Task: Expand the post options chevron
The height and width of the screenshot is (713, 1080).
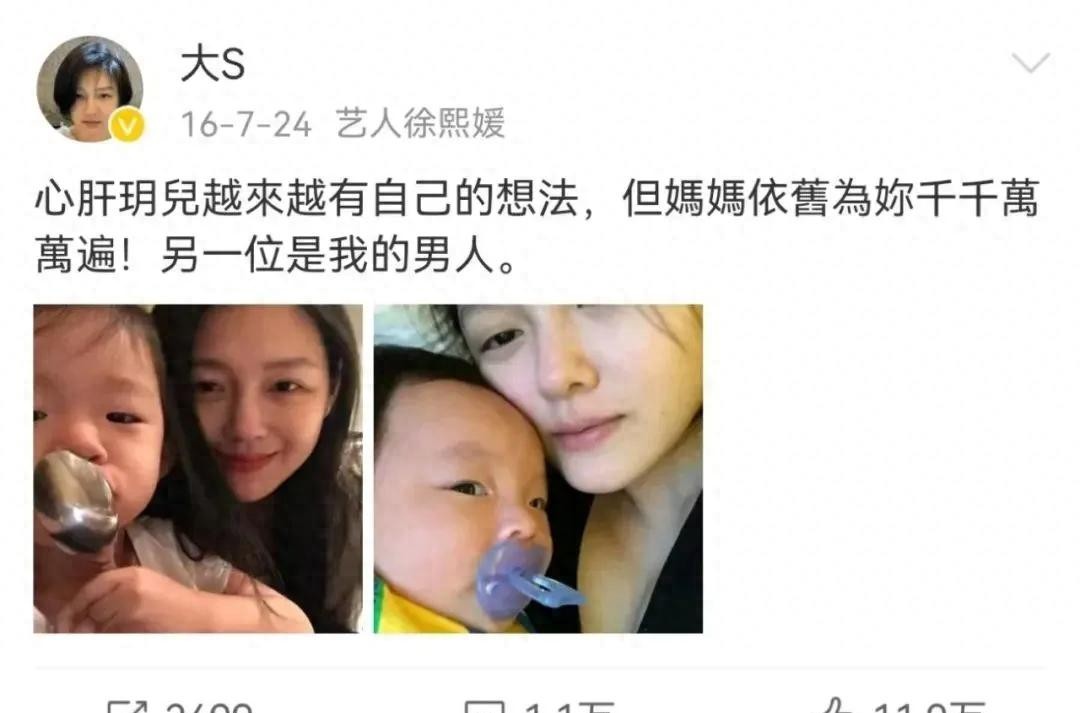Action: coord(1030,63)
